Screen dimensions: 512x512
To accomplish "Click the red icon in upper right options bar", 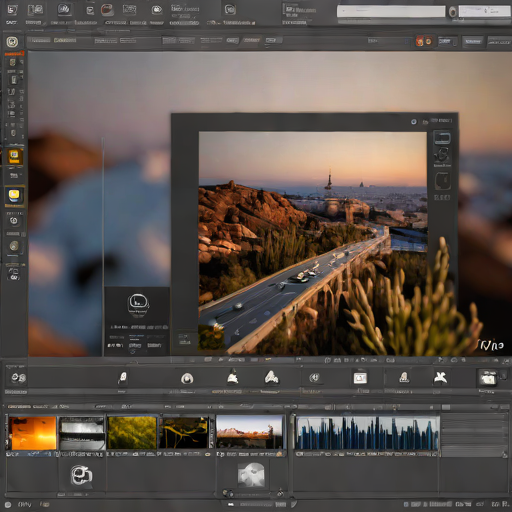I will pos(419,41).
